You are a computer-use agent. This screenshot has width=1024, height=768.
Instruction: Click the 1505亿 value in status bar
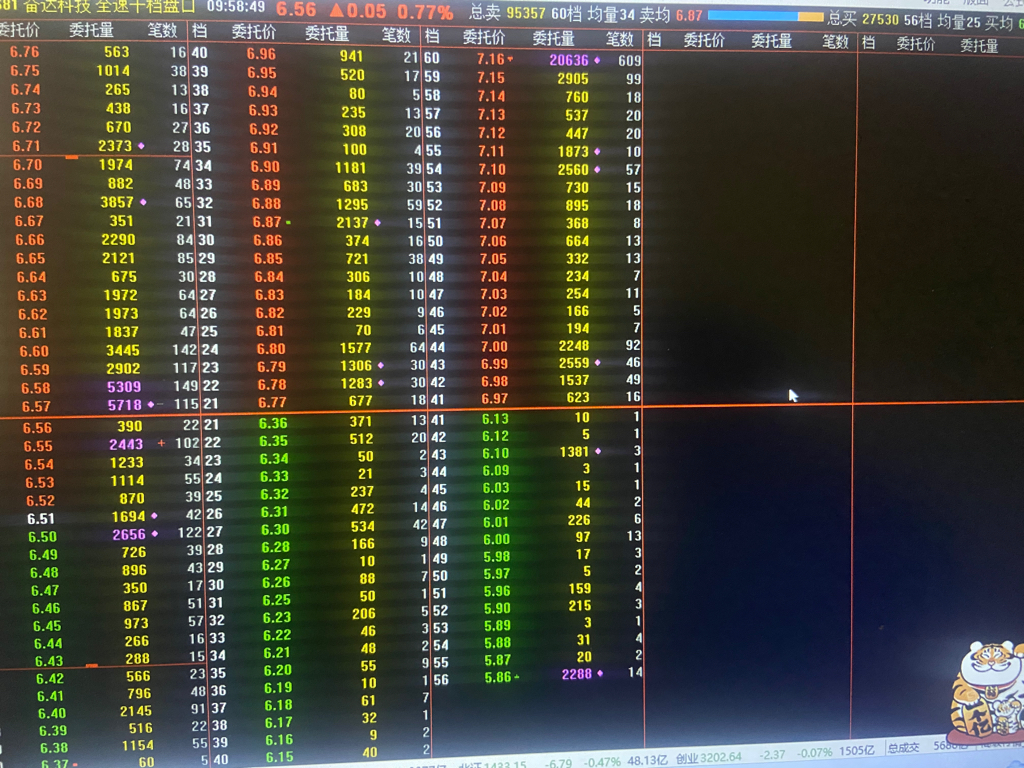(x=857, y=750)
